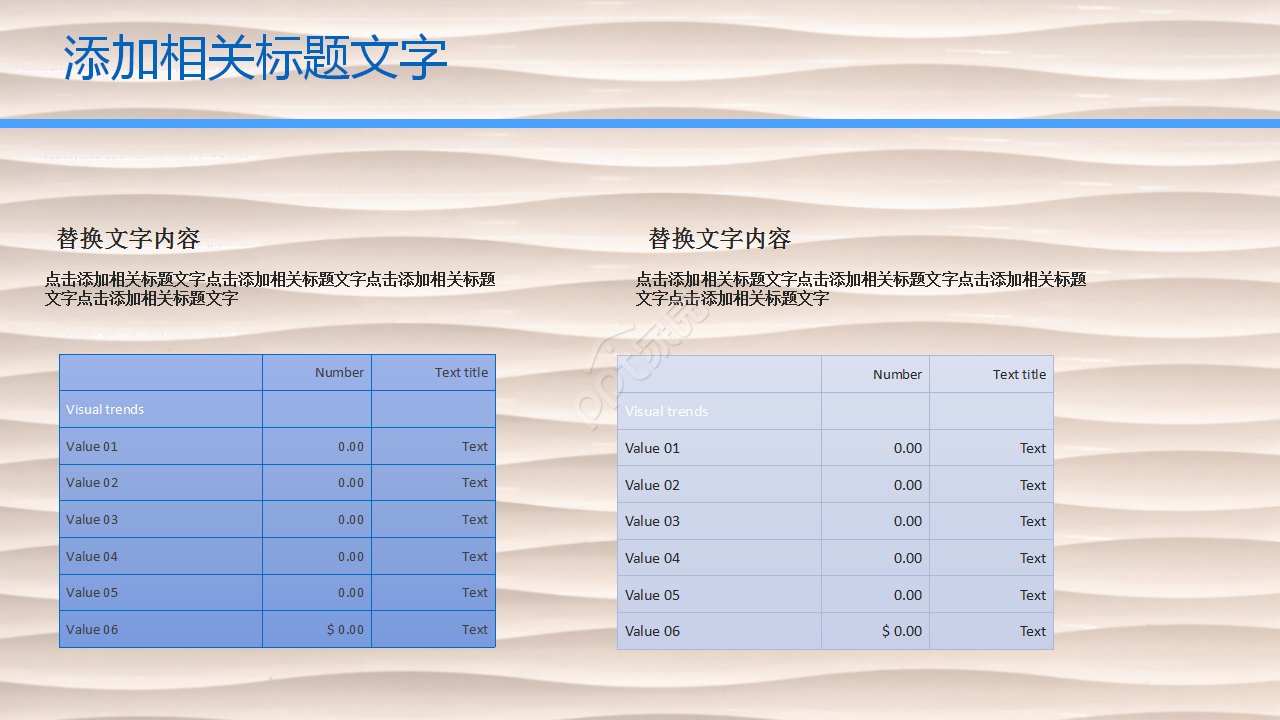The height and width of the screenshot is (720, 1280).
Task: Click the Text title header in left table
Action: point(464,372)
